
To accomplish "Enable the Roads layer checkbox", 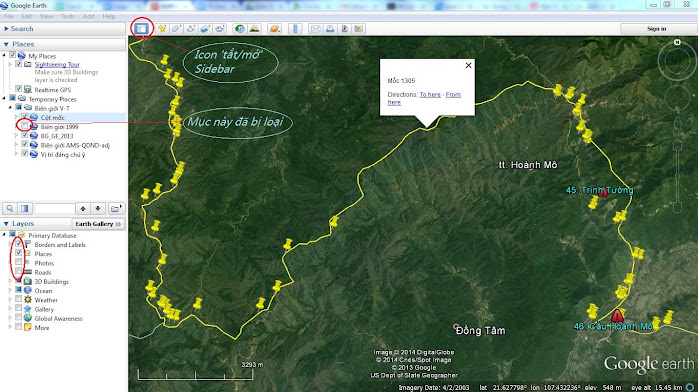I will [19, 272].
